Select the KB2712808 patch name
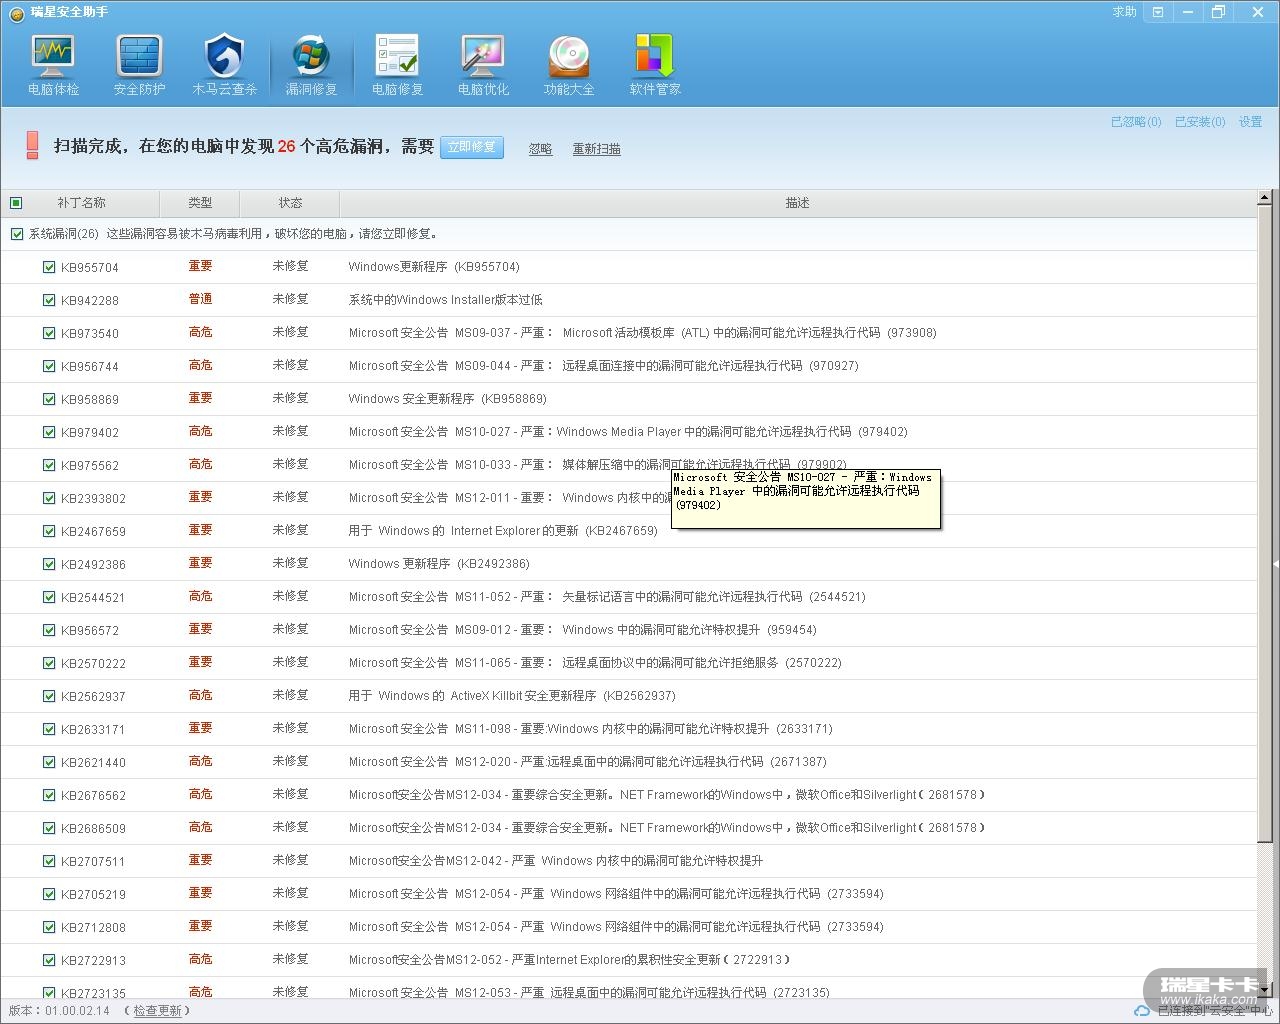This screenshot has height=1024, width=1280. click(x=93, y=927)
